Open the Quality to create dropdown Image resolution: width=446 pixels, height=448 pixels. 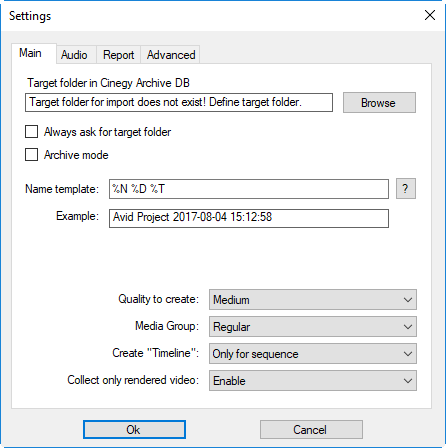point(313,300)
